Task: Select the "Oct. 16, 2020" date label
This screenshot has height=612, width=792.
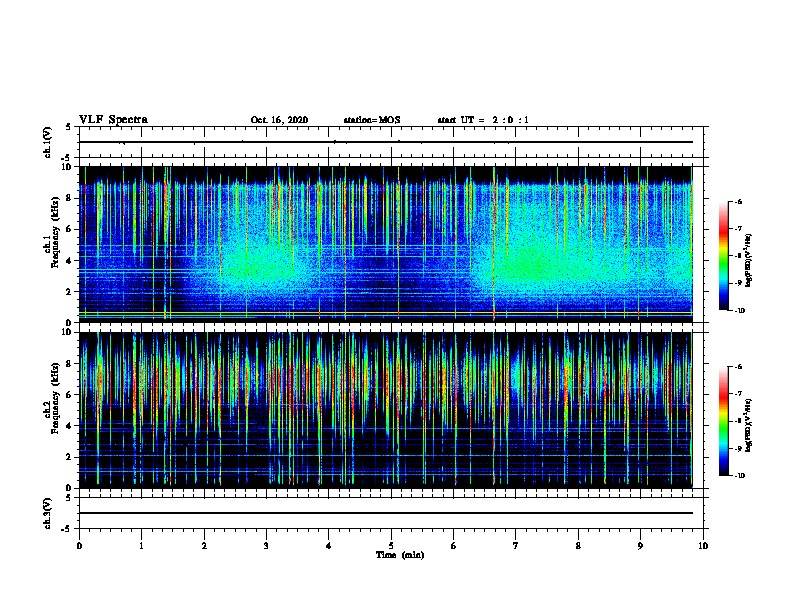Action: tap(279, 120)
